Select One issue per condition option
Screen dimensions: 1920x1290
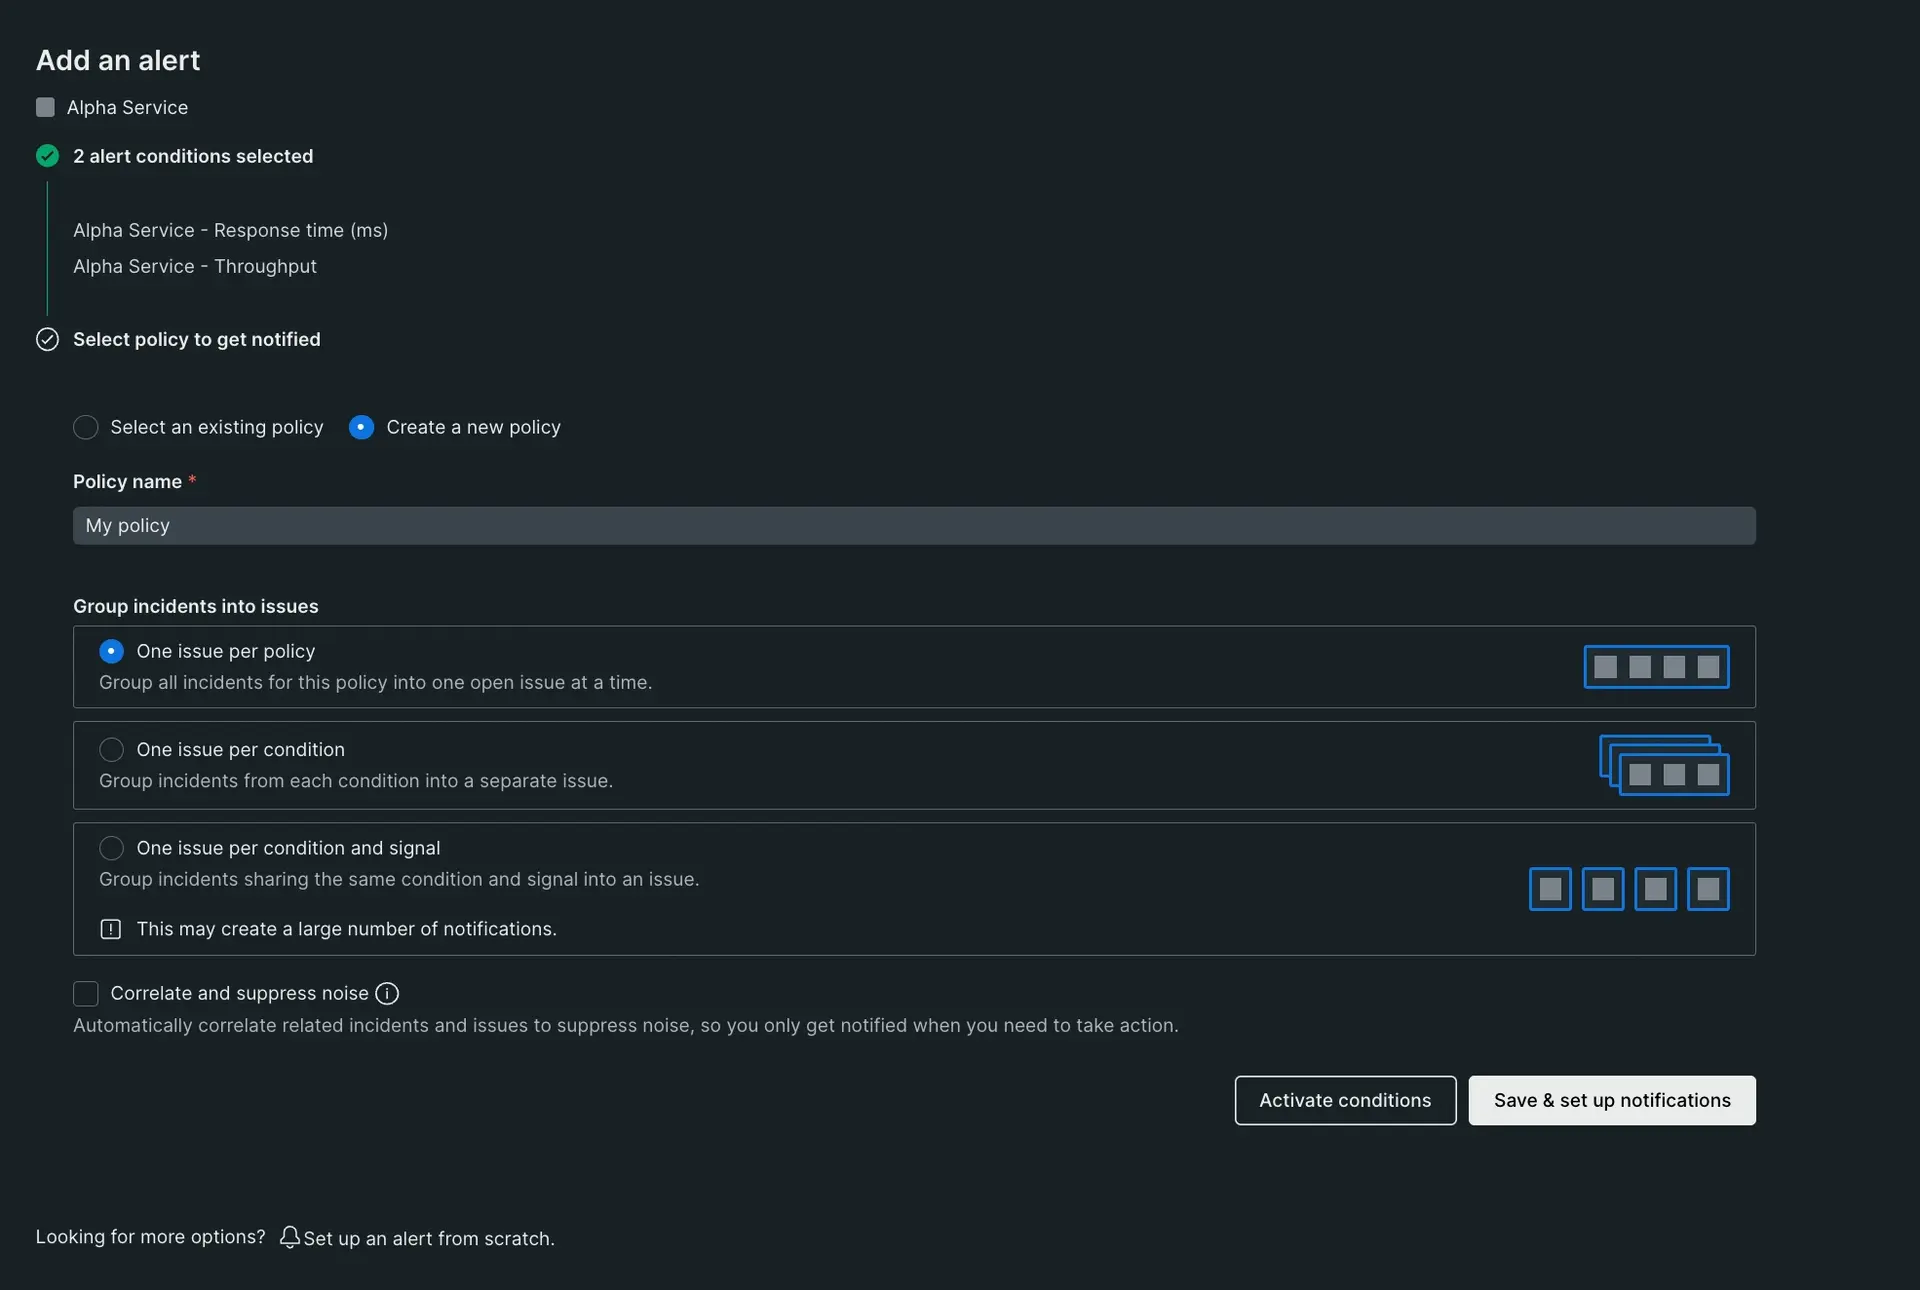pos(111,749)
